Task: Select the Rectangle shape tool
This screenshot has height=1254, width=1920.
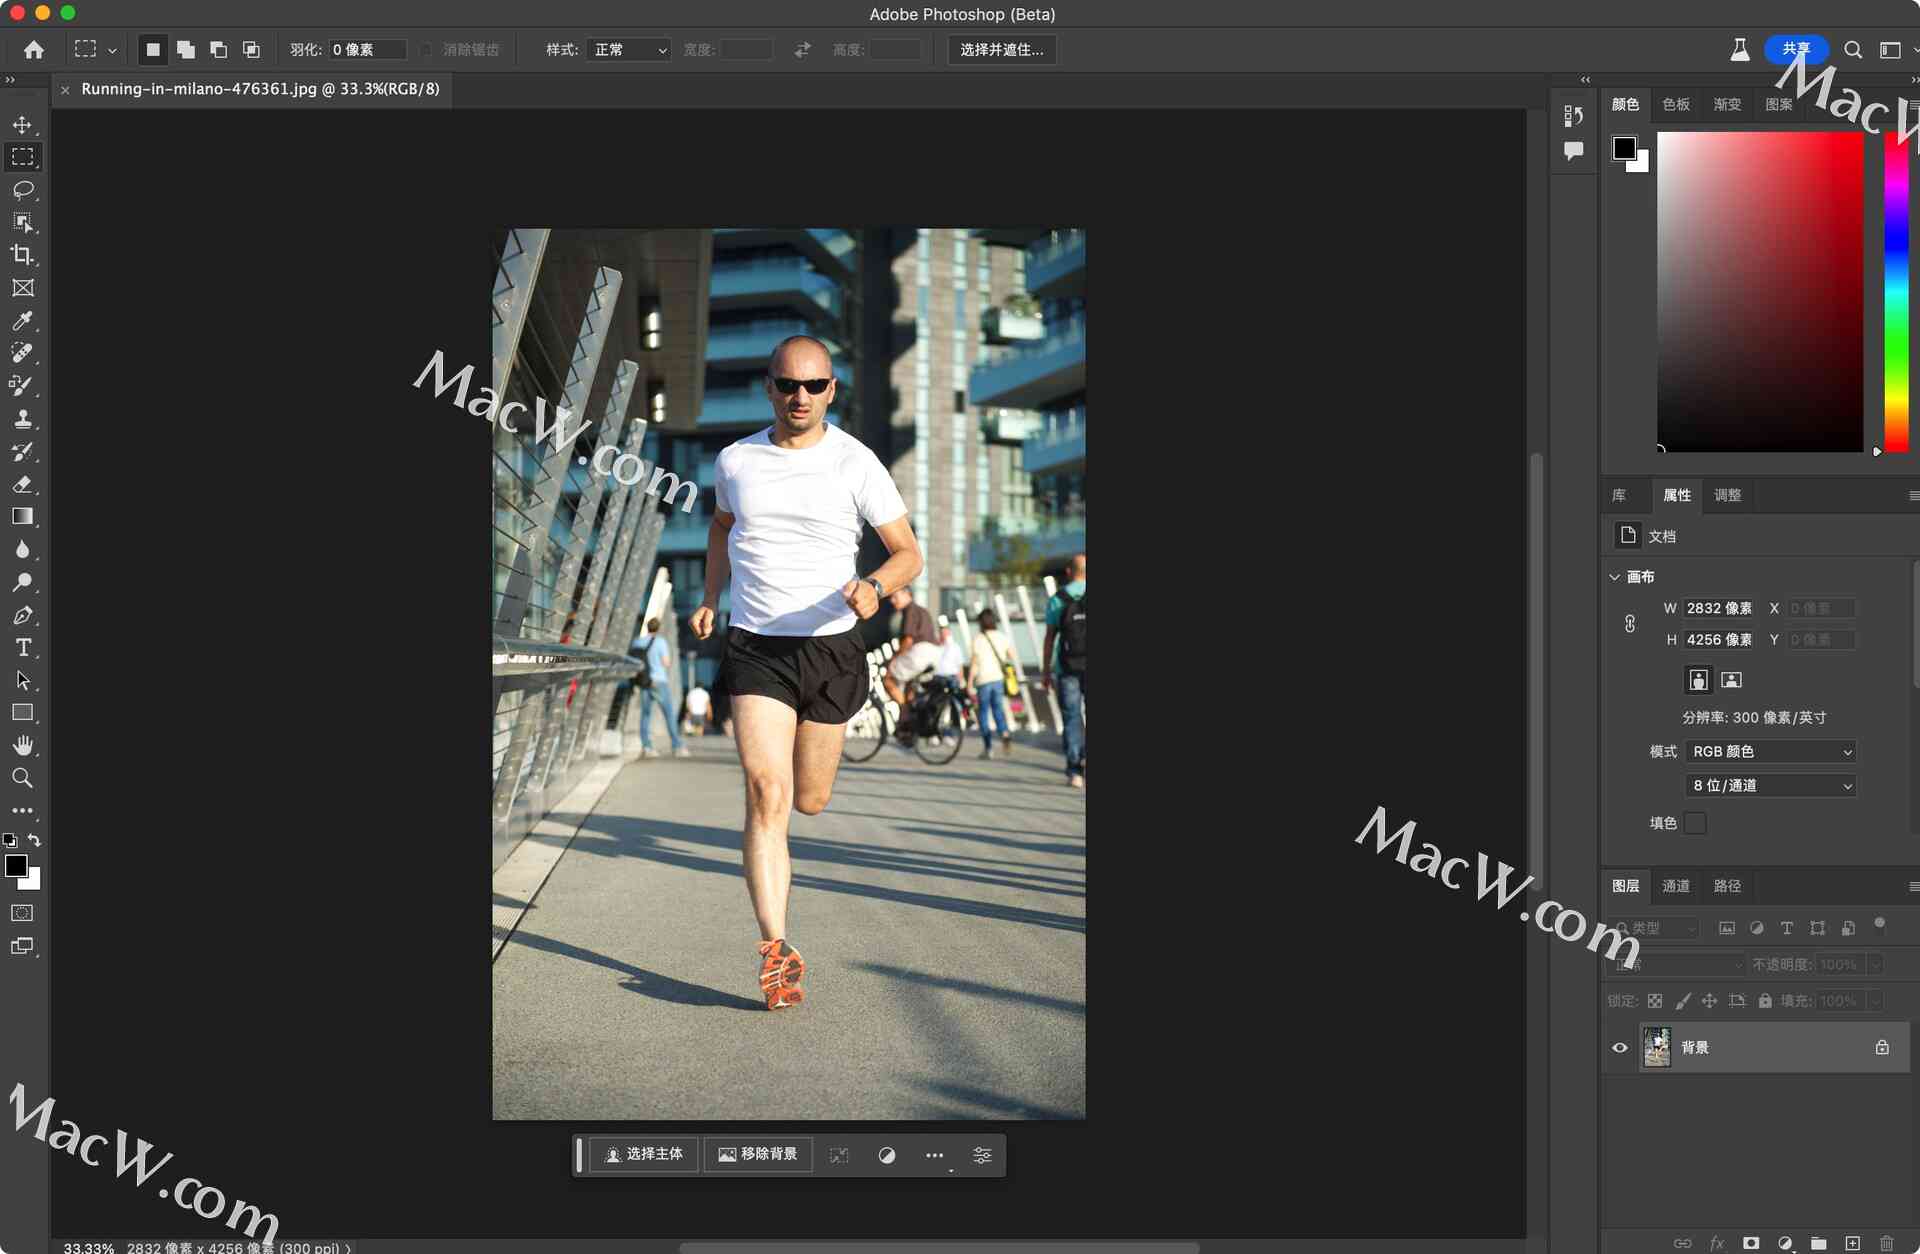Action: coord(22,713)
